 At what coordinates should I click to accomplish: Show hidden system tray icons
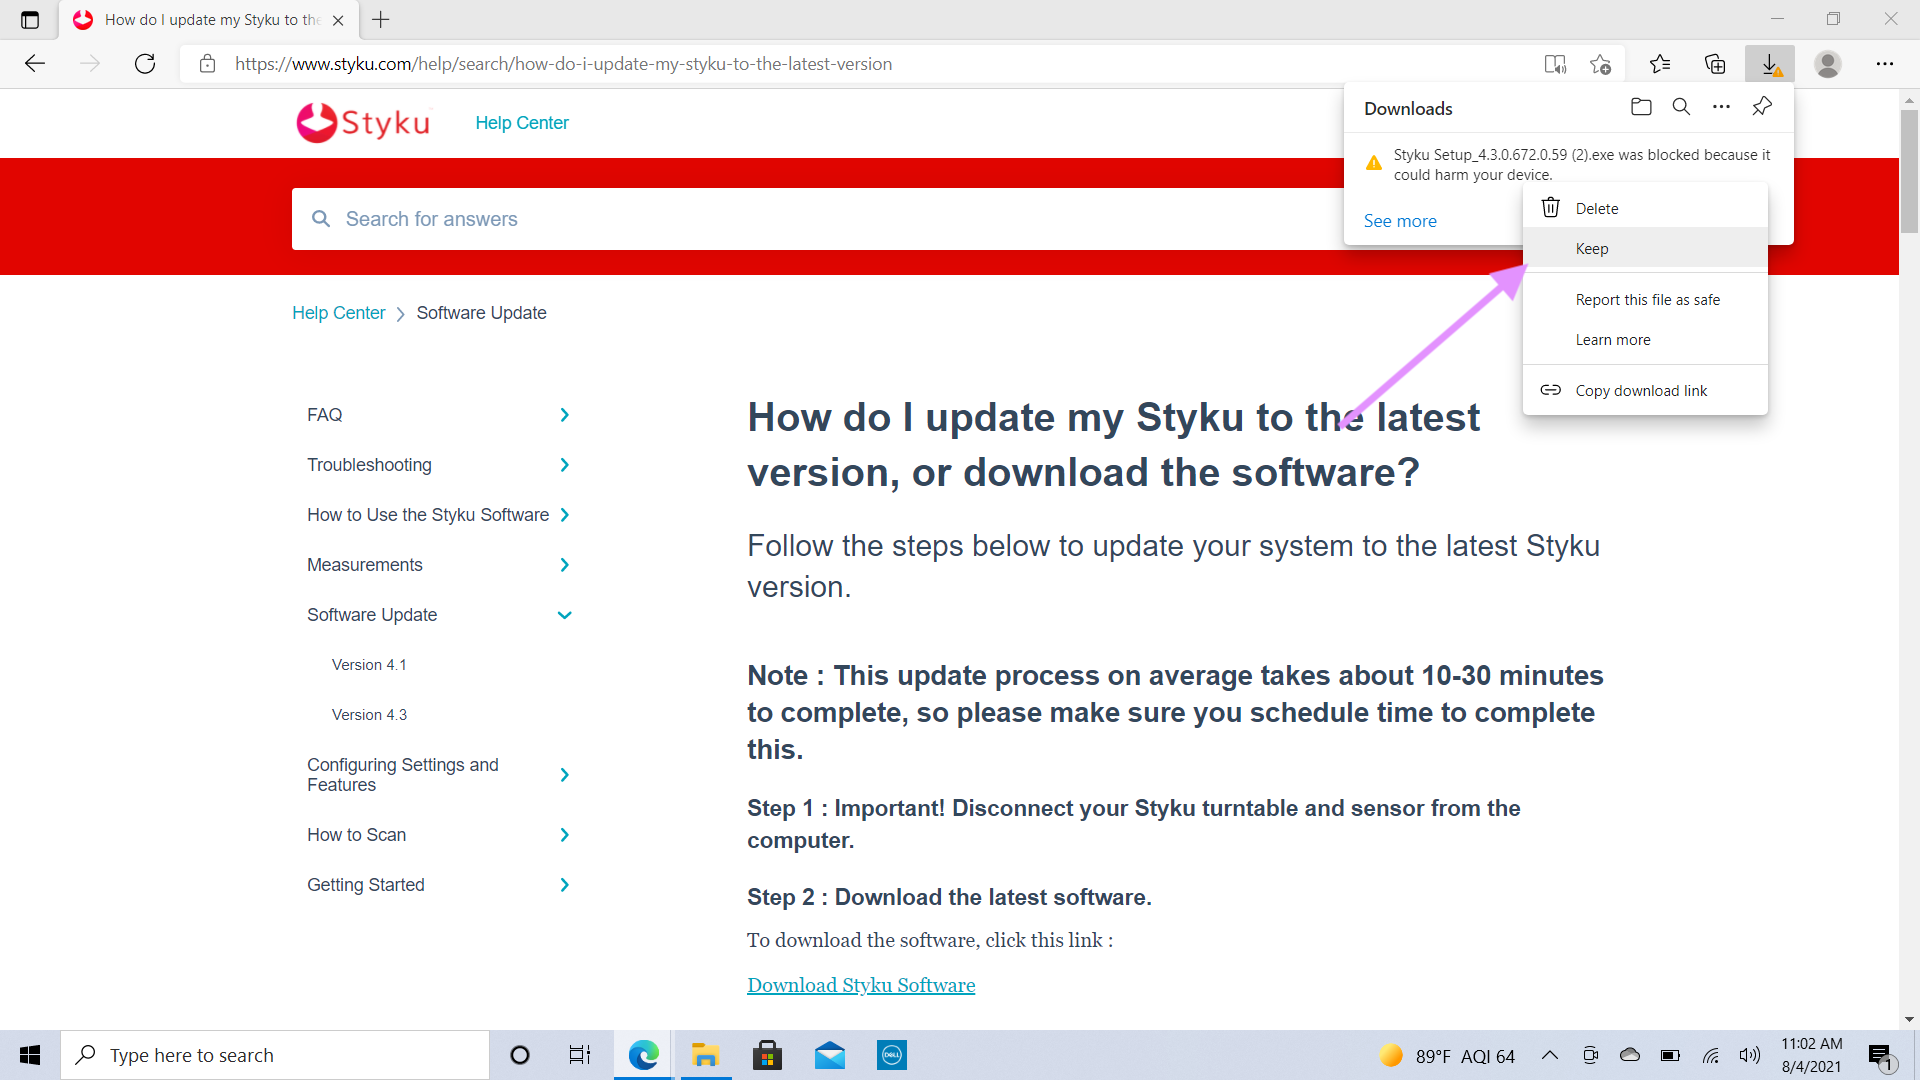pos(1550,1055)
